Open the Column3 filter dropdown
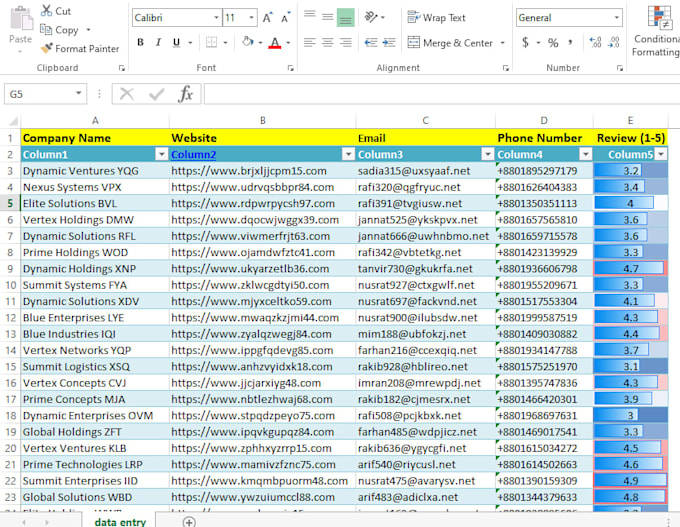Viewport: 680px width, 527px height. coord(487,154)
